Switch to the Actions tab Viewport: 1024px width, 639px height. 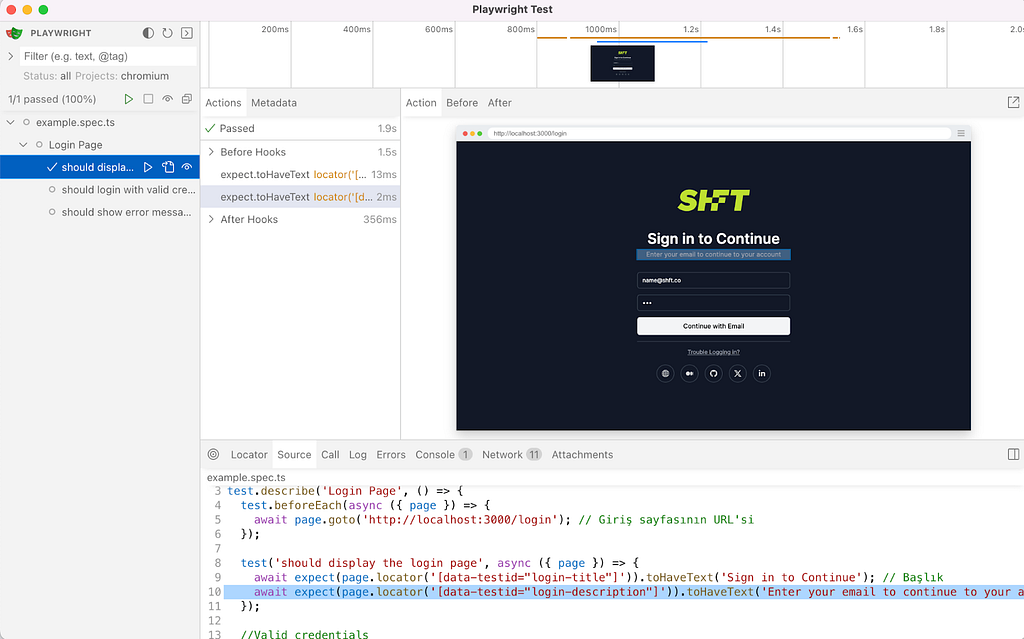point(223,103)
